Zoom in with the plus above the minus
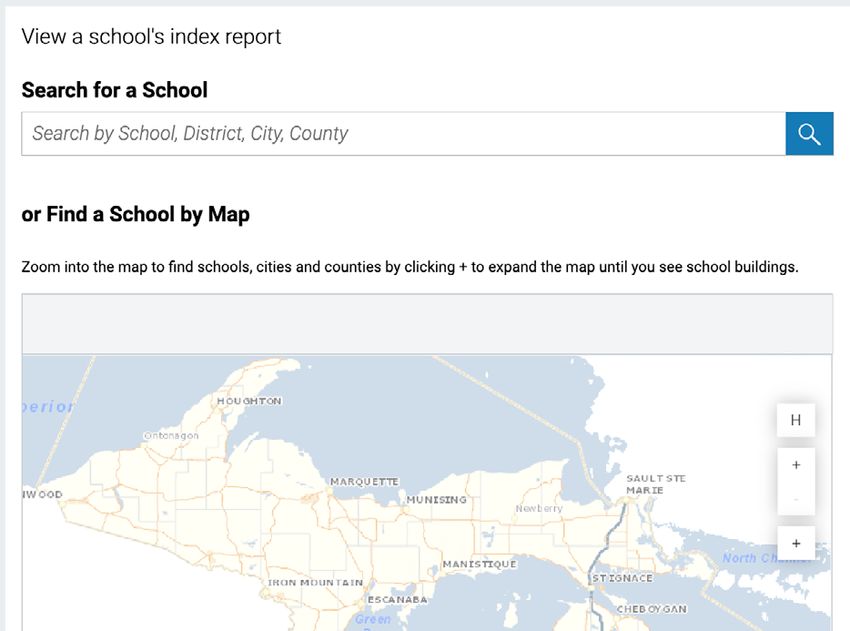Viewport: 850px width, 631px height. coord(796,465)
